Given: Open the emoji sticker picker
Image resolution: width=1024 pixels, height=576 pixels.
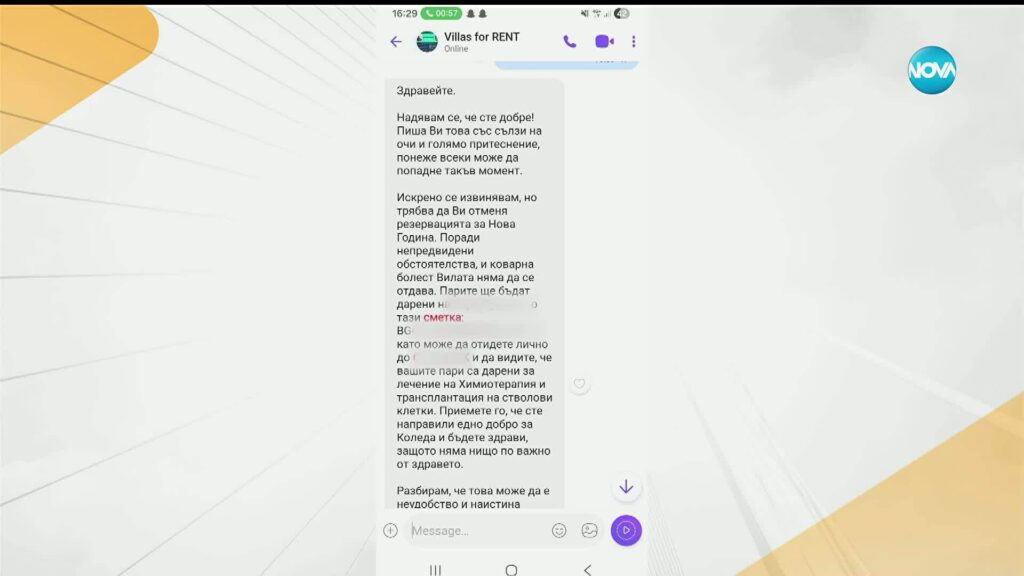Looking at the screenshot, I should 559,530.
